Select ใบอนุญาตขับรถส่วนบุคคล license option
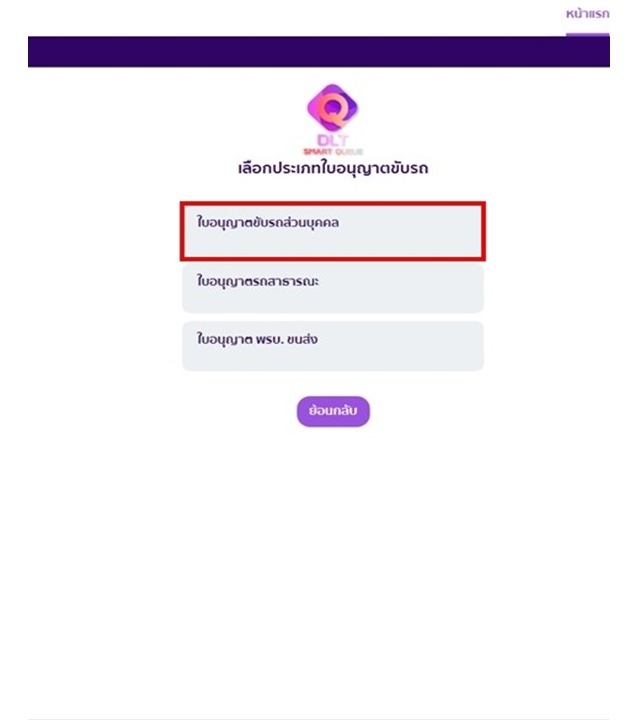Screen dimensions: 640x720 [x=333, y=231]
